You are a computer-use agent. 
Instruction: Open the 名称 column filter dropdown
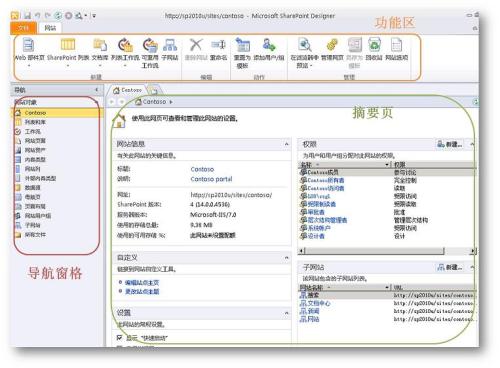[x=387, y=165]
